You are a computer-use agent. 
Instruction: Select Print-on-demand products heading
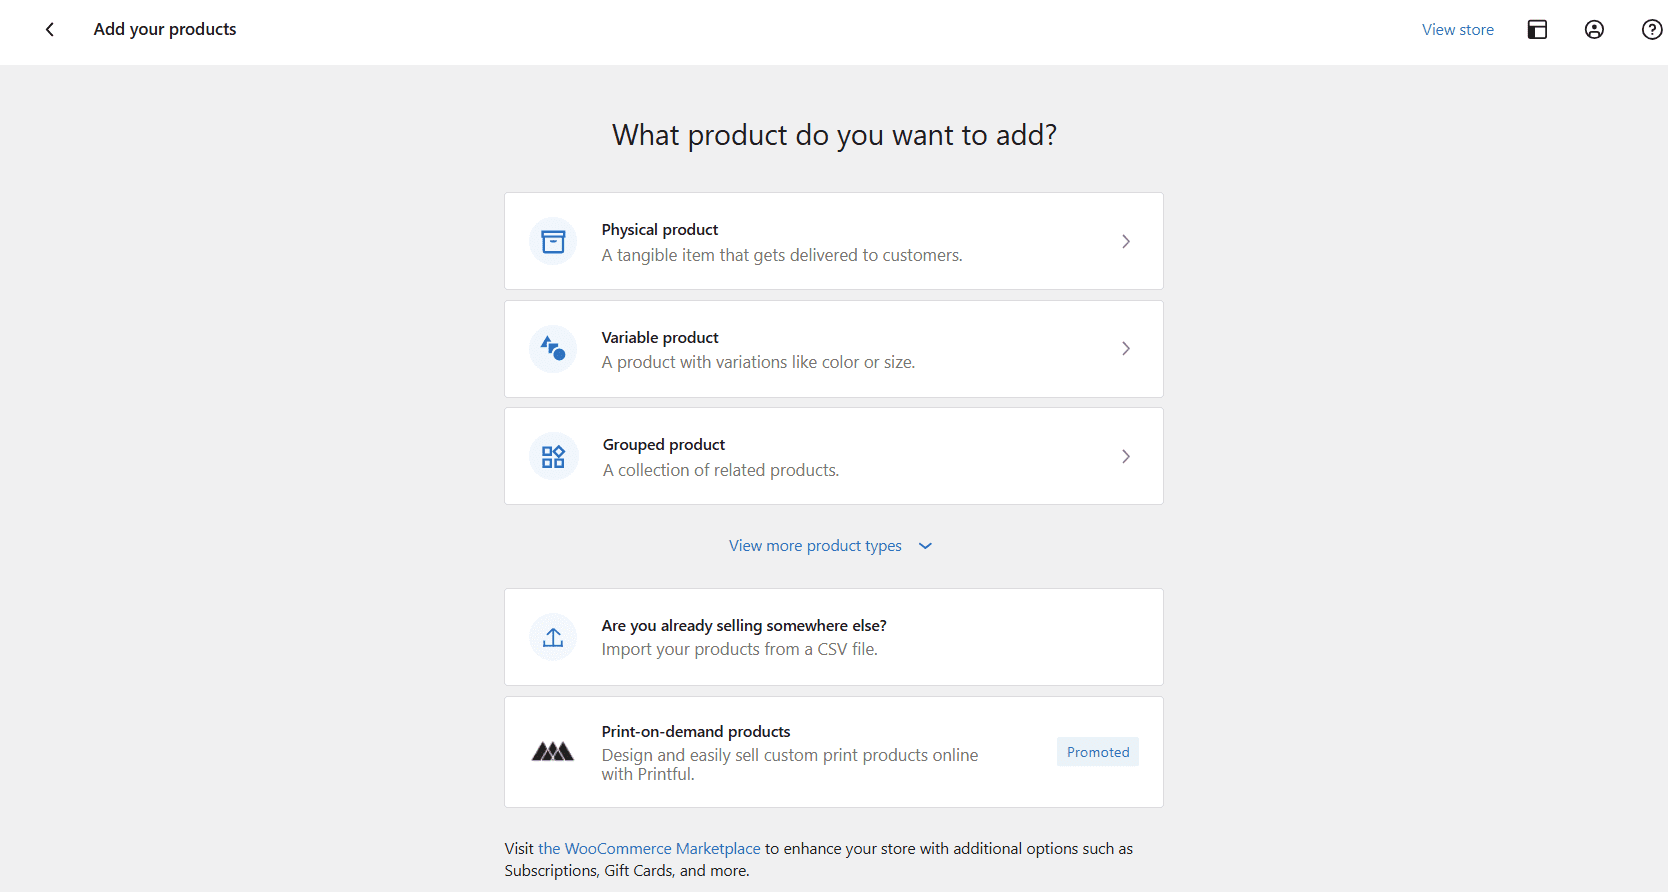[695, 732]
